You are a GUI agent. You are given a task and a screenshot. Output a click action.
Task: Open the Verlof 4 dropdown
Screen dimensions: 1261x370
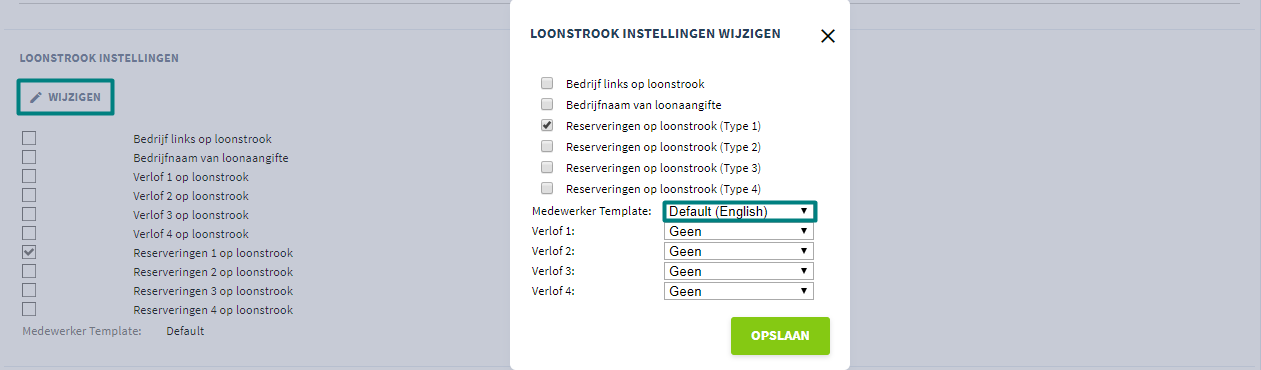point(739,291)
